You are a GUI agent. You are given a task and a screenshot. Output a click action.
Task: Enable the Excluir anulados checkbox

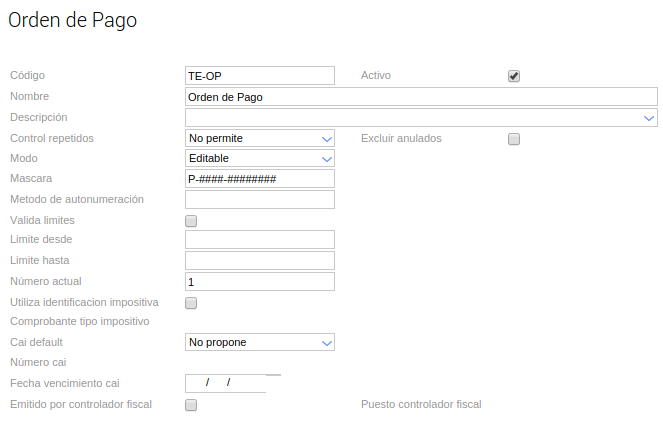[x=514, y=139]
